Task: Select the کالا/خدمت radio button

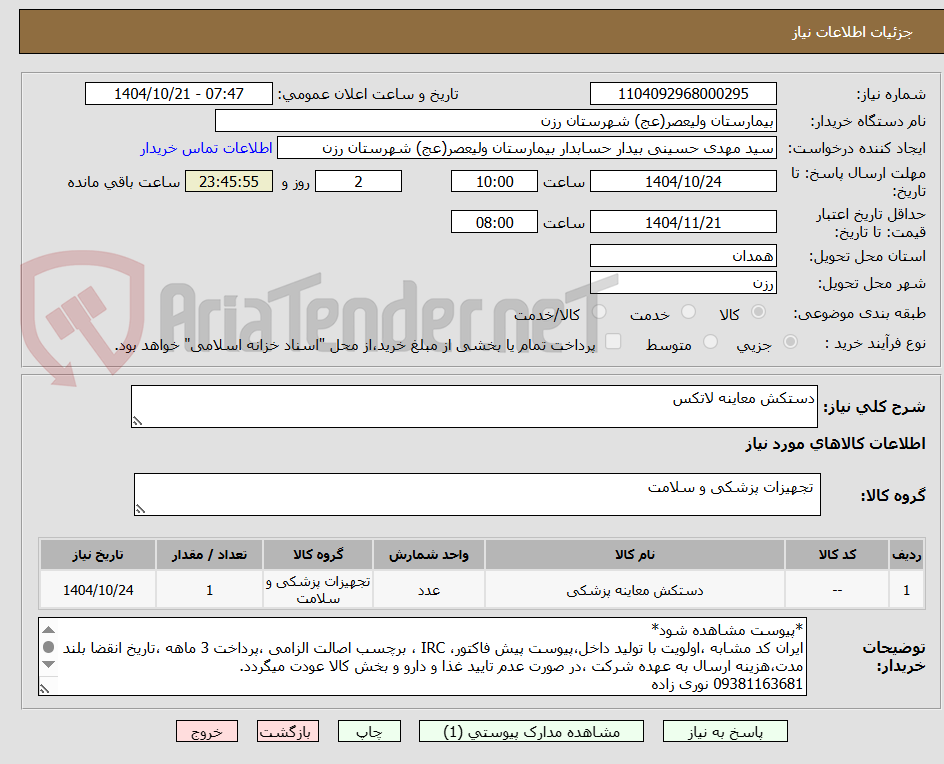Action: (599, 312)
